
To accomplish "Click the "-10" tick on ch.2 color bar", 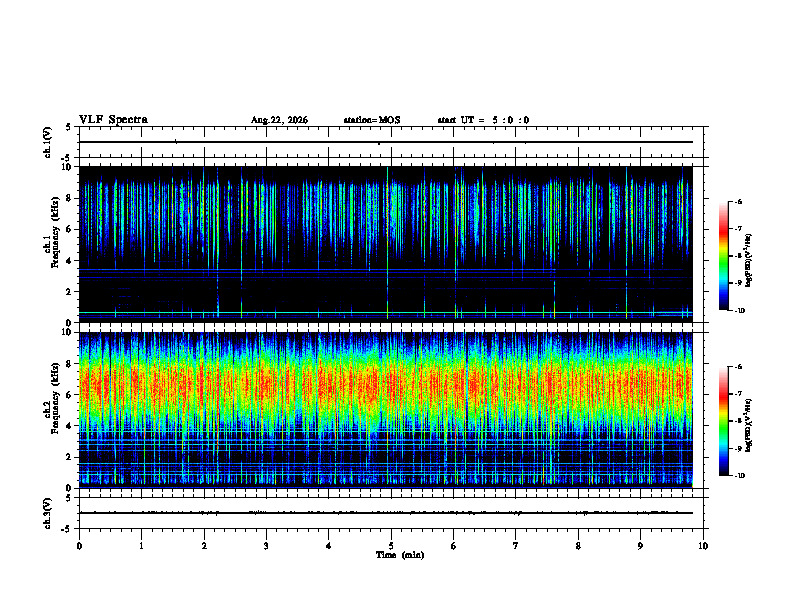I will 740,476.
